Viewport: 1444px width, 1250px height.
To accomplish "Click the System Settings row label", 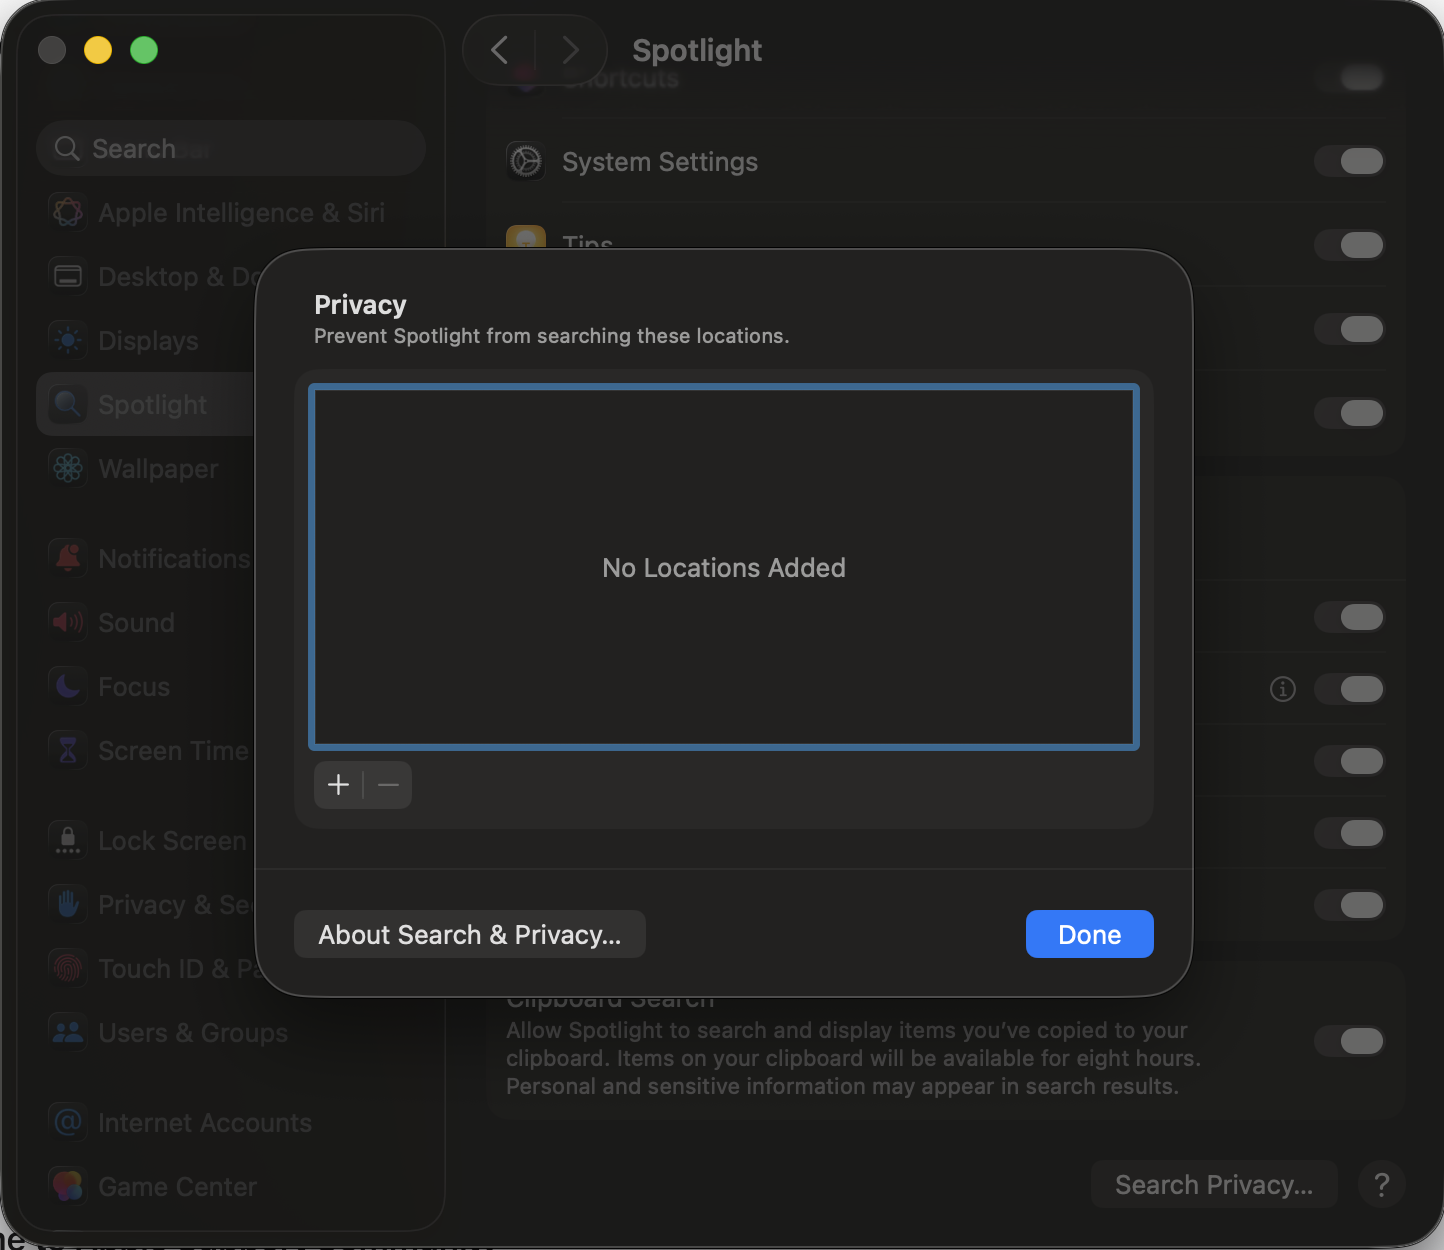I will tap(660, 161).
